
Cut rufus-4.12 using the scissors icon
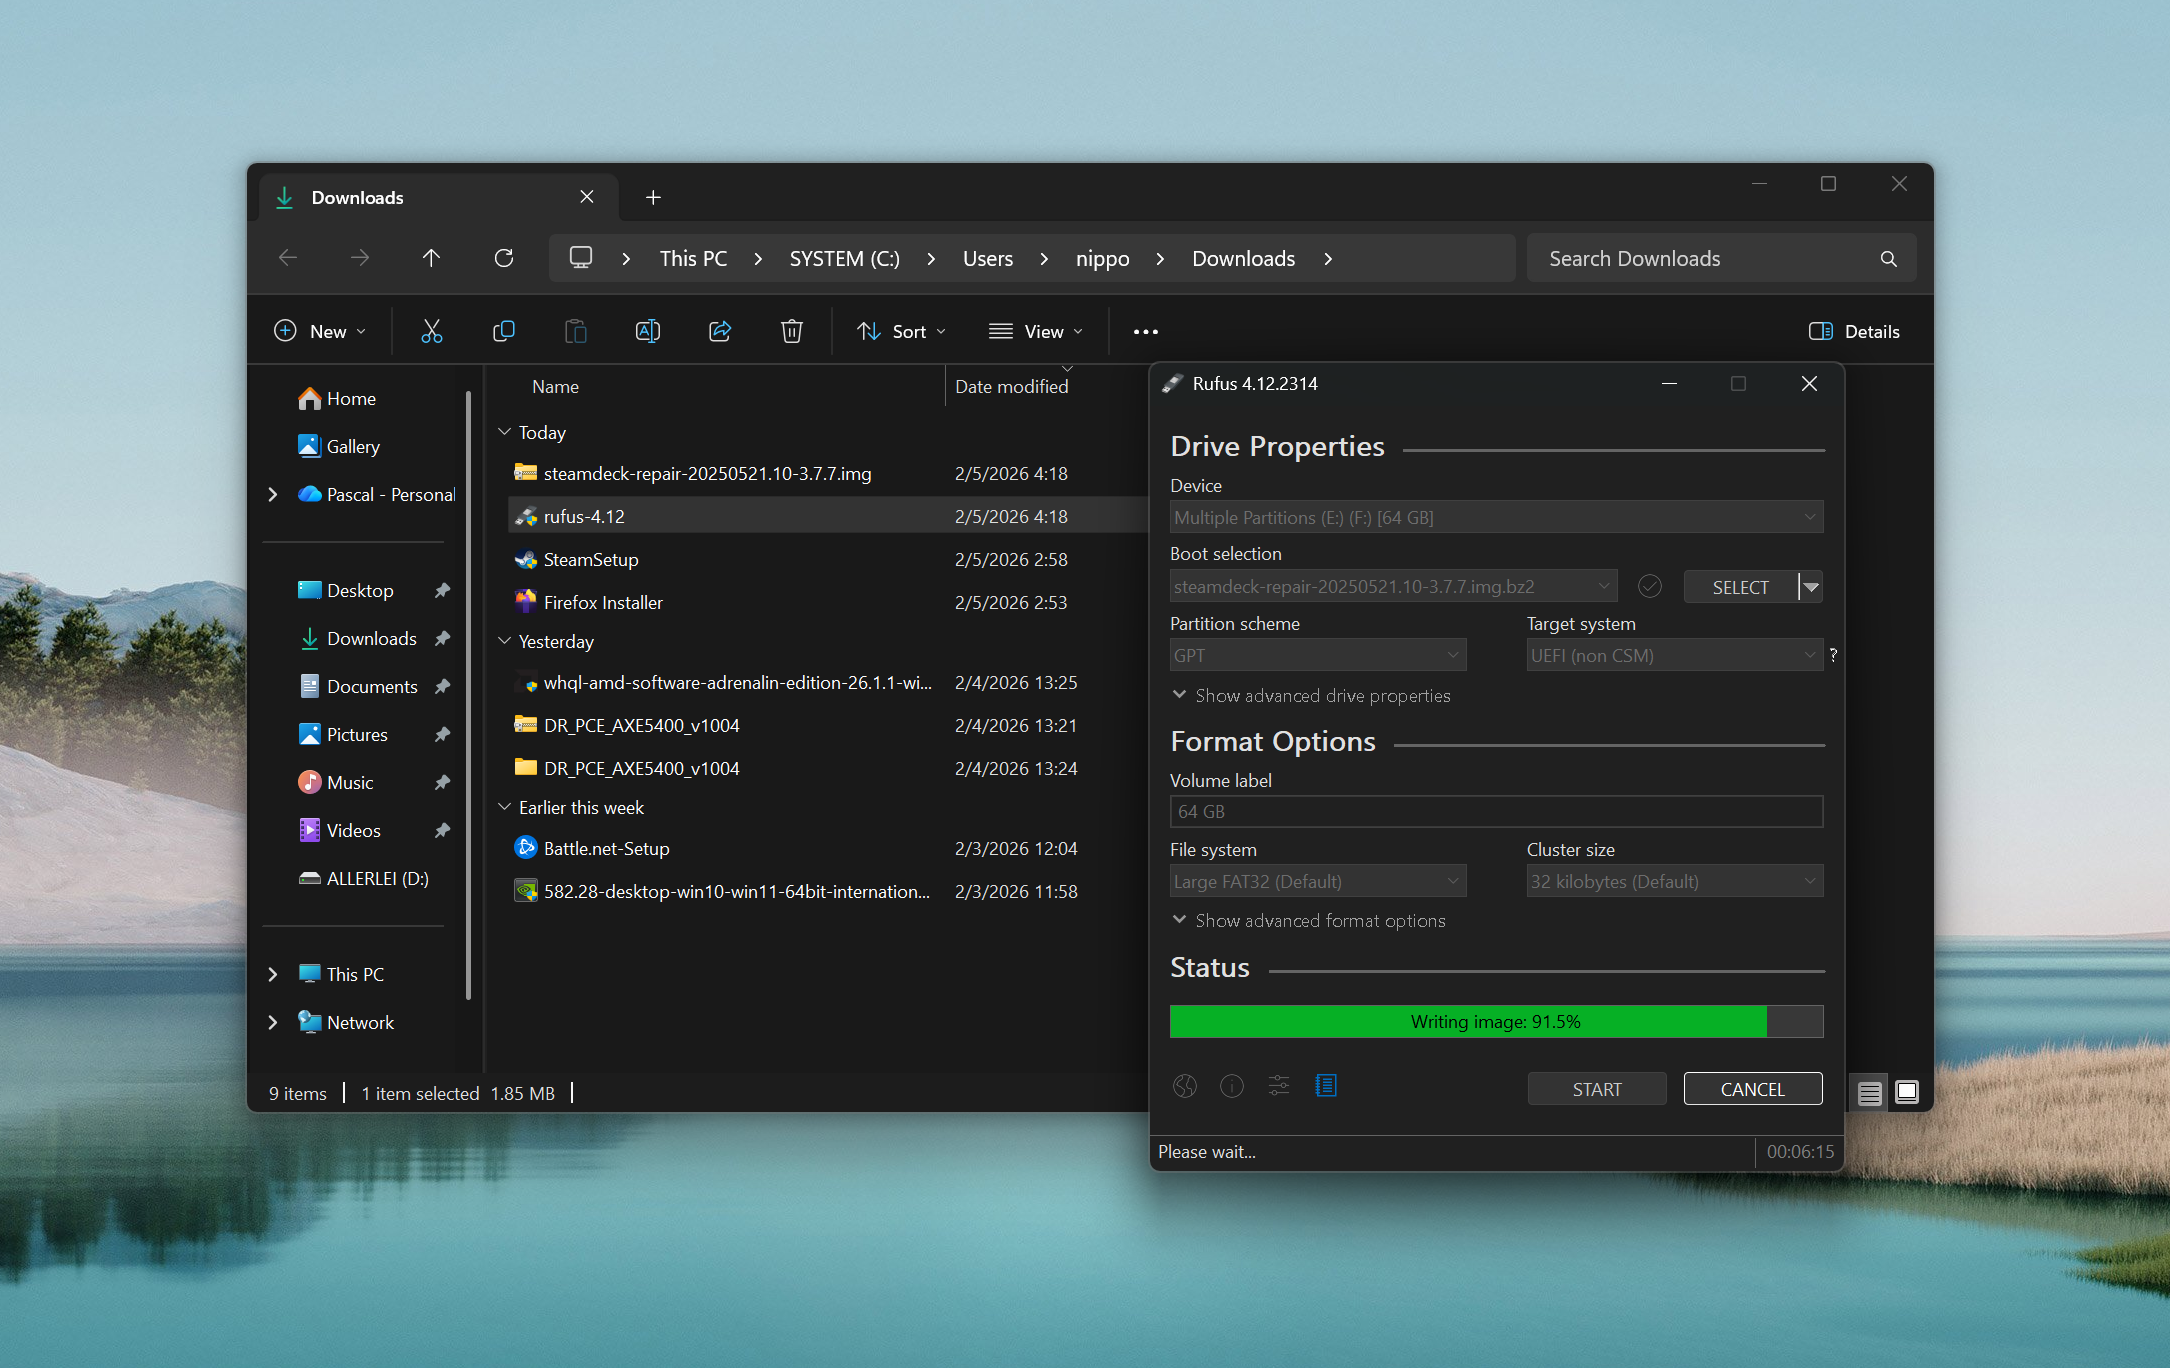pyautogui.click(x=431, y=331)
